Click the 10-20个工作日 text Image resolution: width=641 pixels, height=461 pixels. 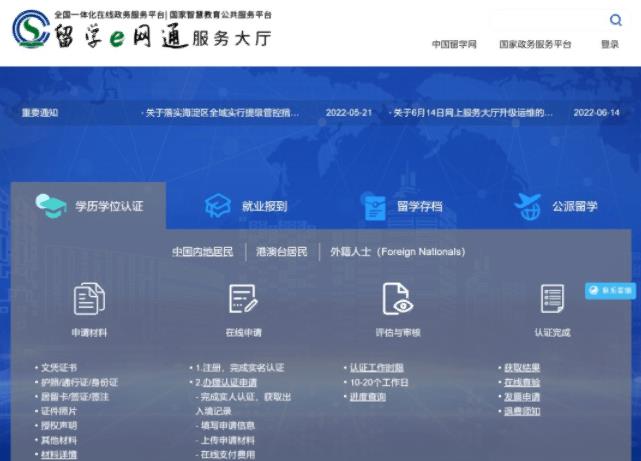(x=379, y=383)
